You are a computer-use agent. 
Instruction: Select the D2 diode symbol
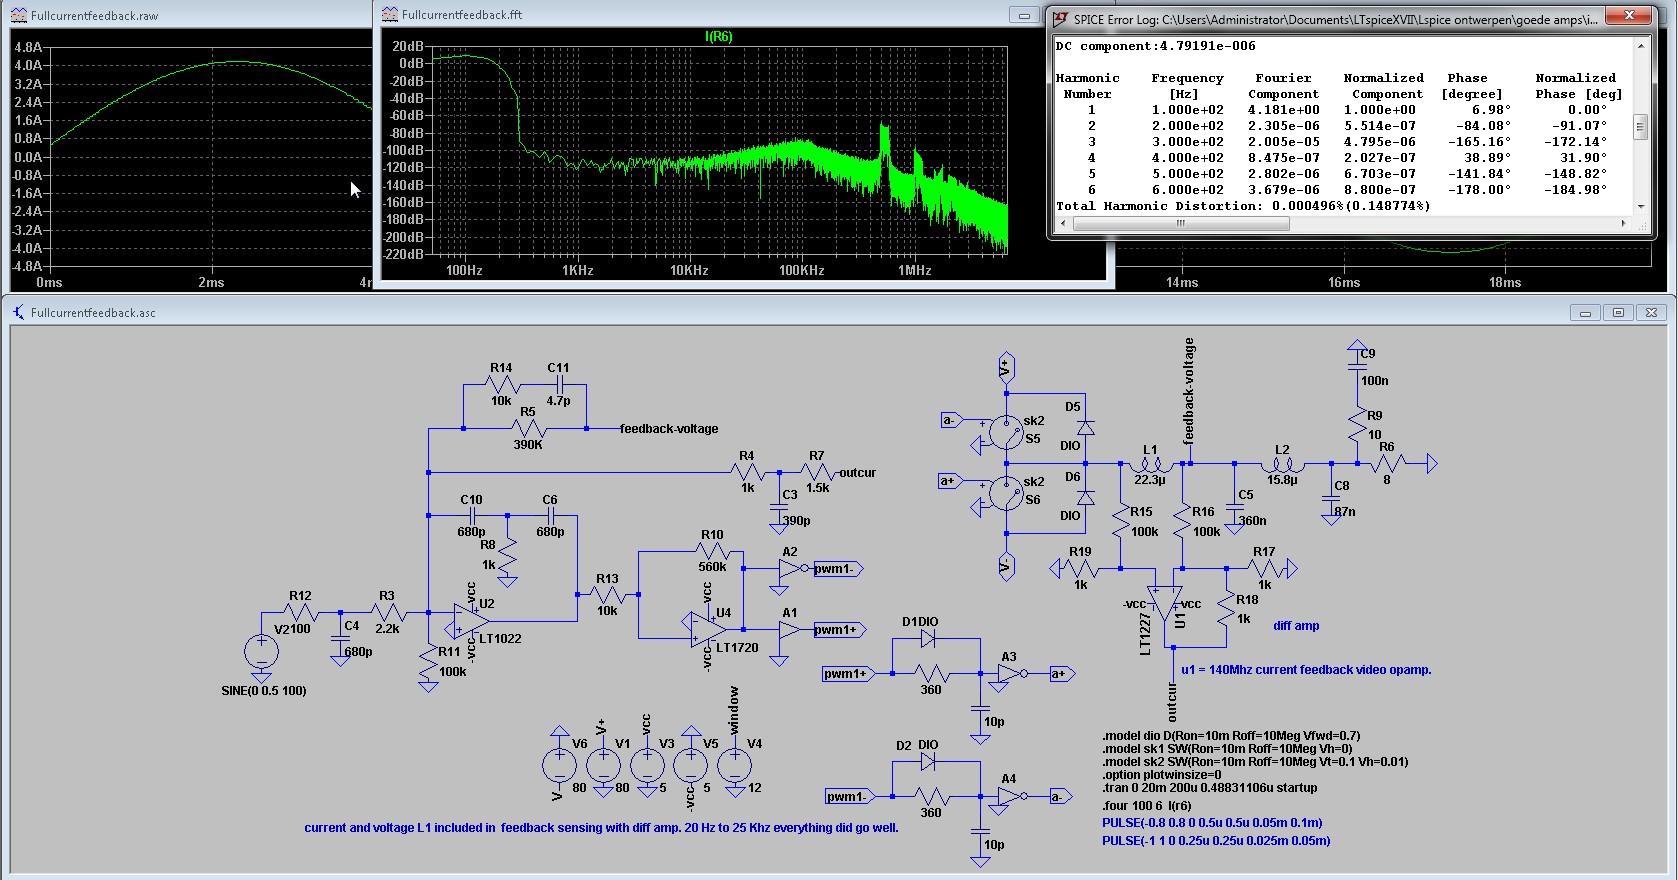tap(927, 762)
